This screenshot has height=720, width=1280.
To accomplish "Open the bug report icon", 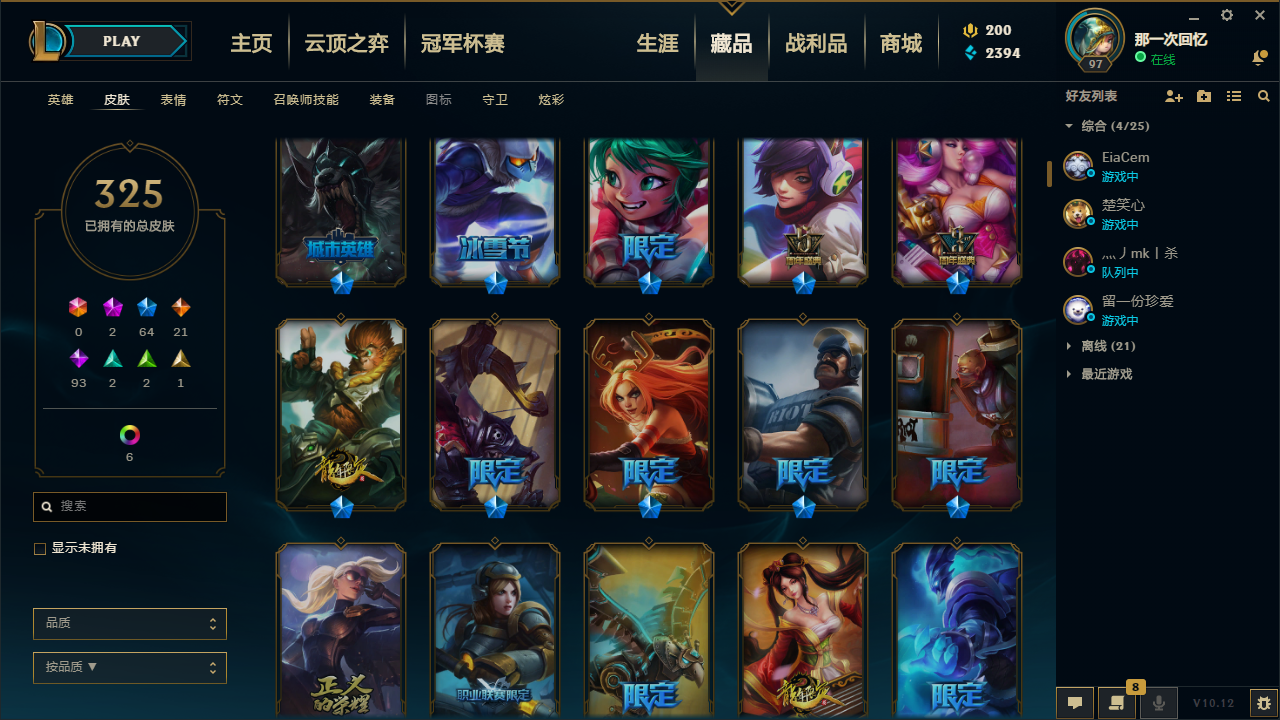I will click(1264, 703).
